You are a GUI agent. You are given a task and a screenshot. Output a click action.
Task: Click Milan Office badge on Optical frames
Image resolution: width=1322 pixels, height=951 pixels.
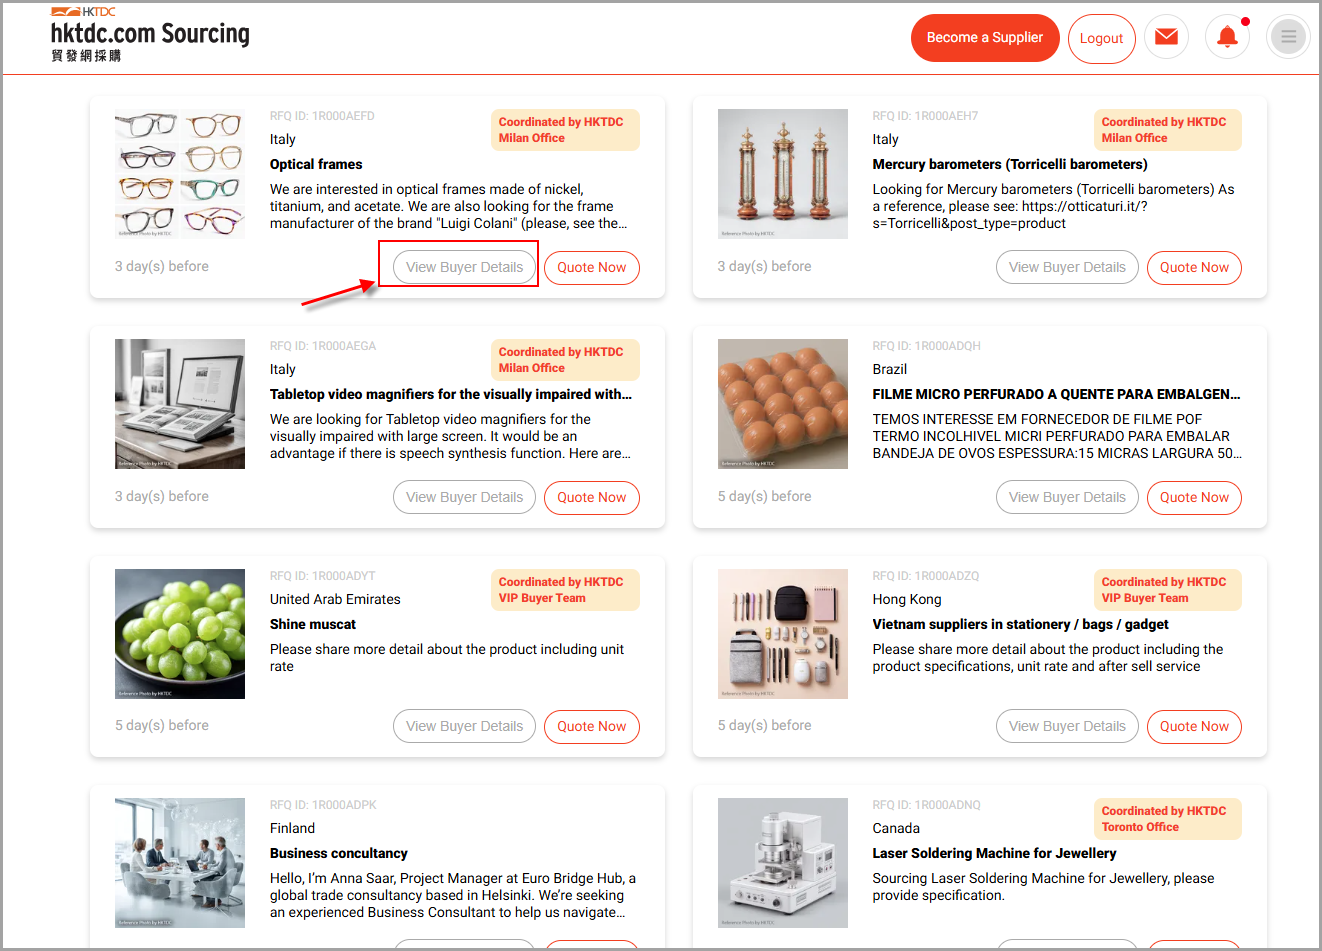(565, 130)
